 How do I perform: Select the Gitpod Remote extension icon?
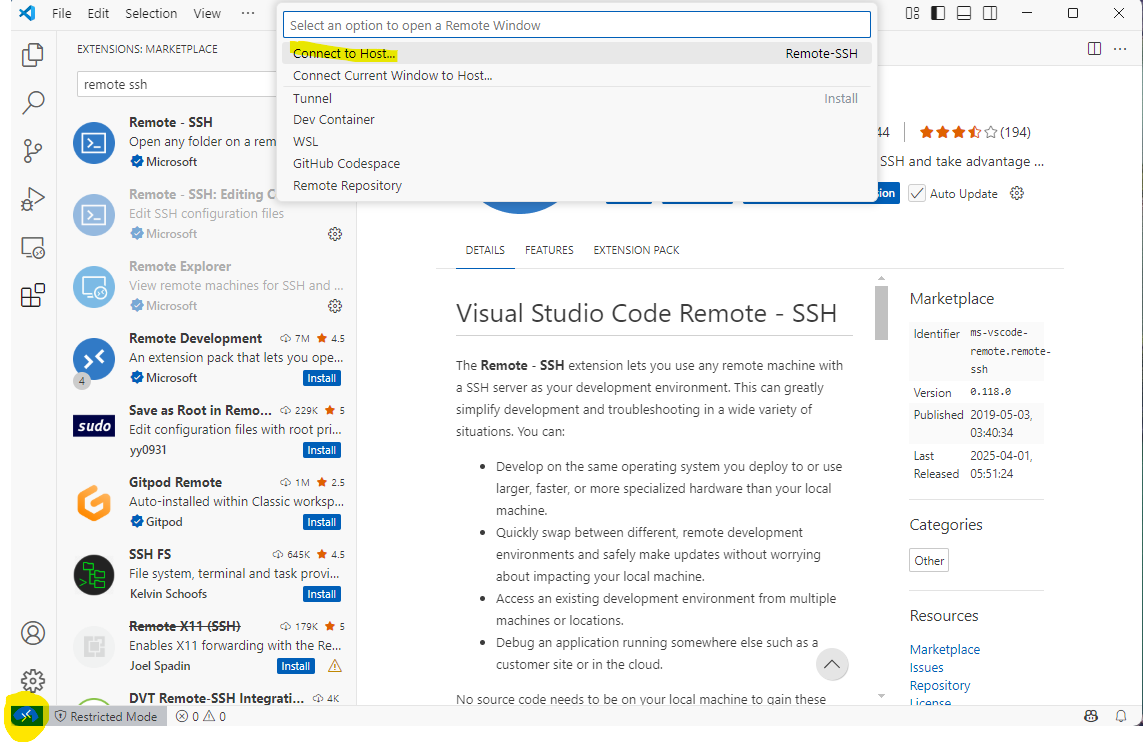[94, 503]
